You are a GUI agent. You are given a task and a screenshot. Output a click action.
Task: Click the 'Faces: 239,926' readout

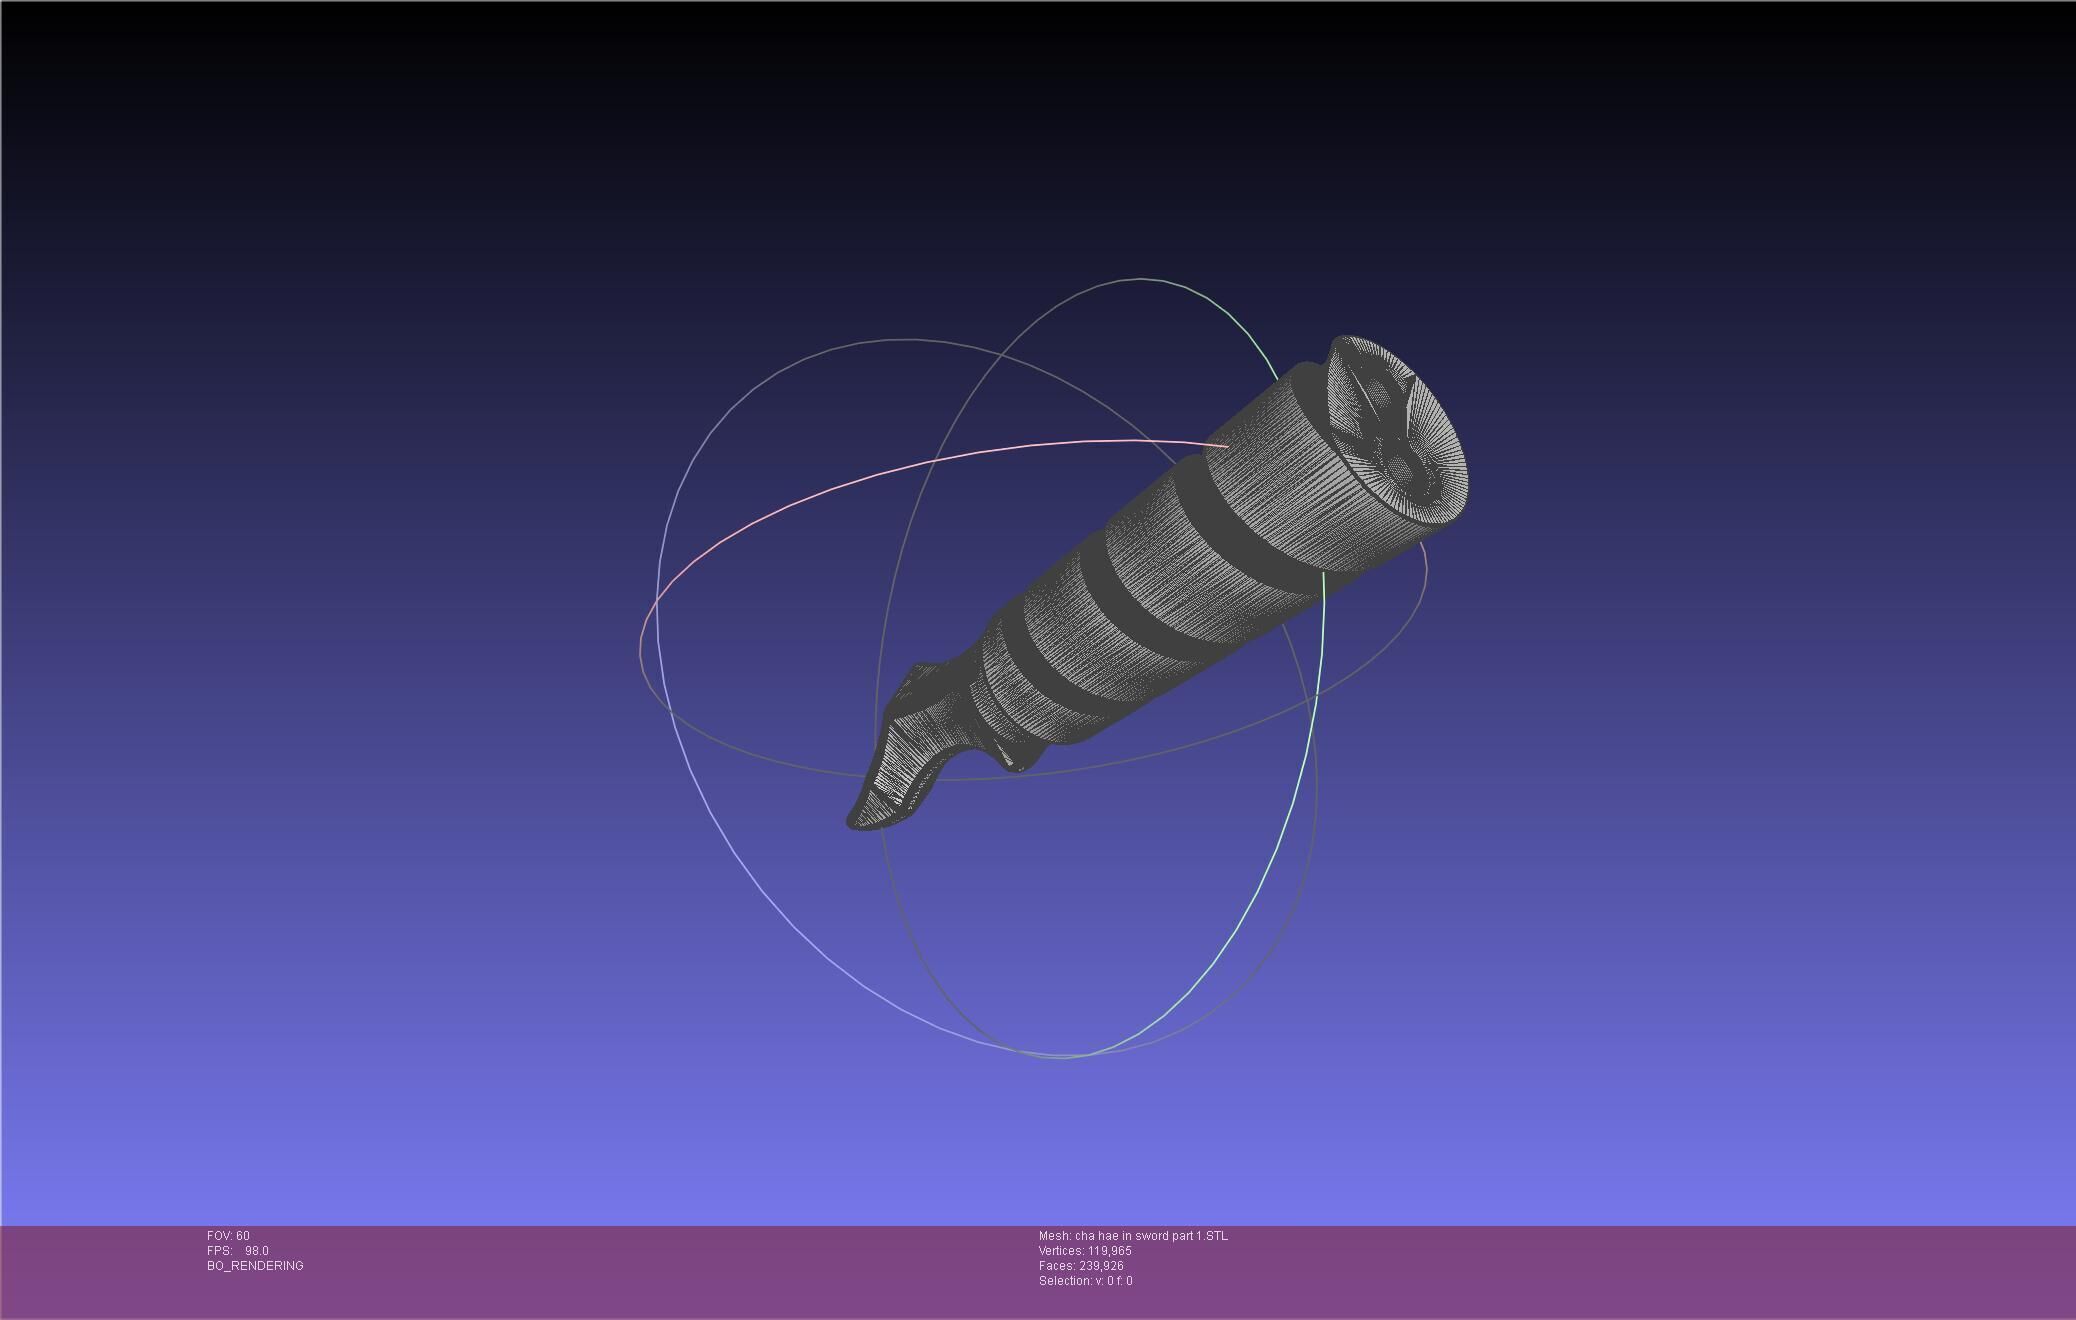pyautogui.click(x=1081, y=1266)
